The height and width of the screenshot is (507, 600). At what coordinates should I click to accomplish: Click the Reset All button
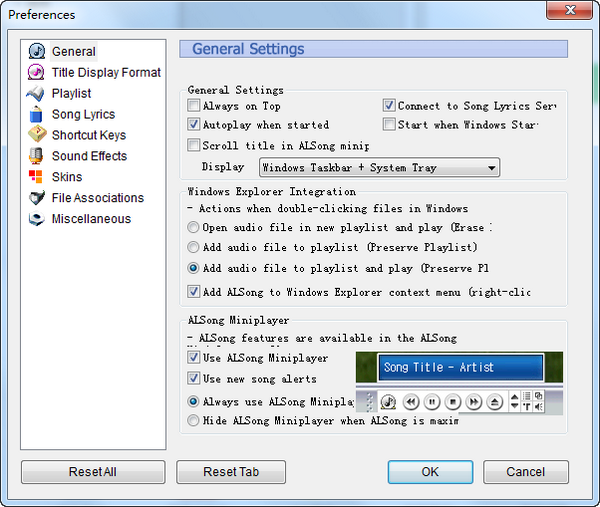pos(93,472)
